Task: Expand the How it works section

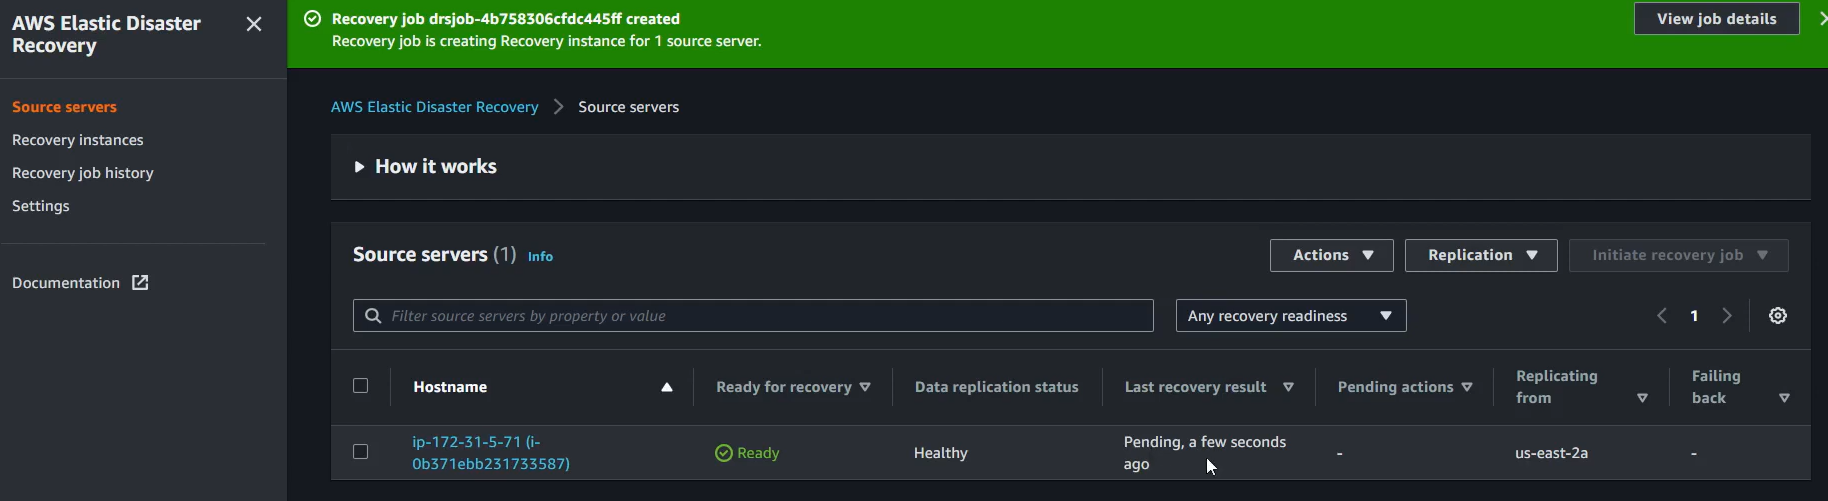Action: point(426,167)
